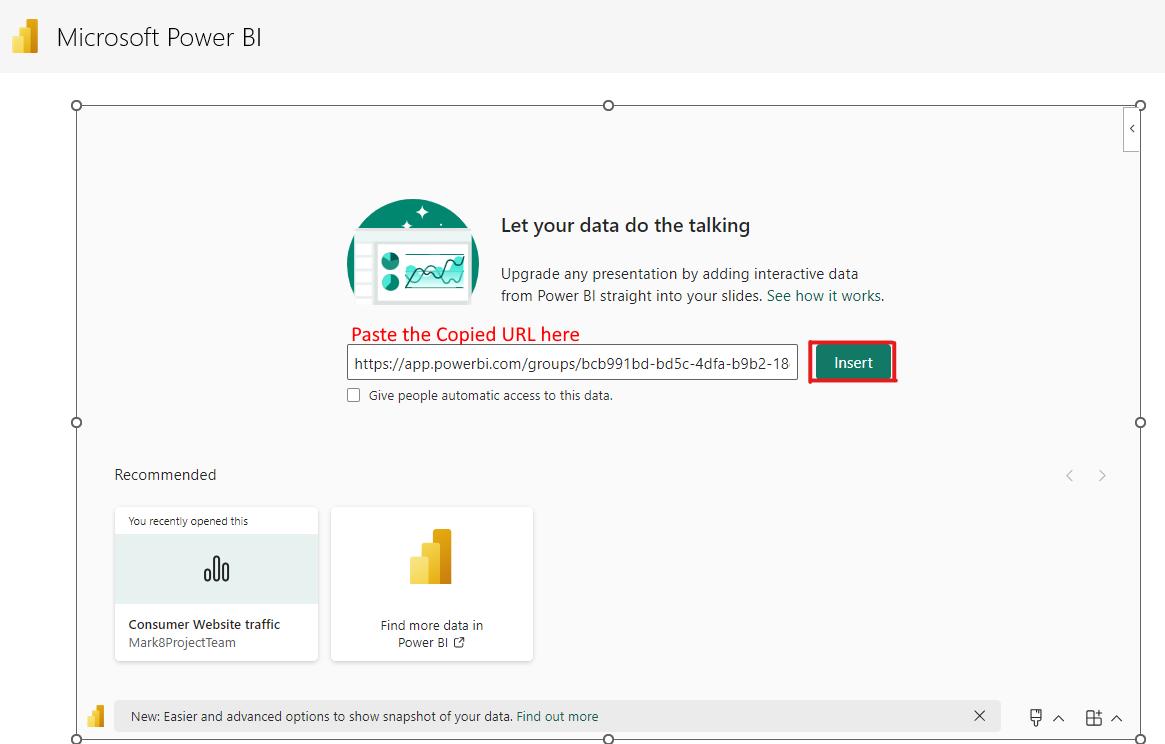The width and height of the screenshot is (1165, 744).
Task: Click the Recommended section heading
Action: [x=165, y=475]
